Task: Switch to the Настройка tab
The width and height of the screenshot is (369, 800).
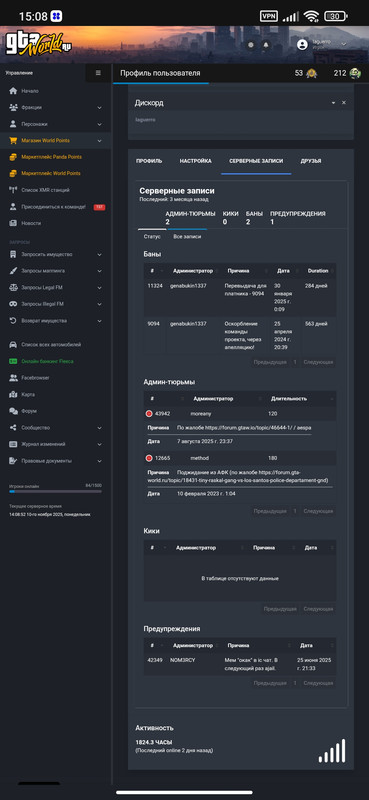Action: pos(195,161)
